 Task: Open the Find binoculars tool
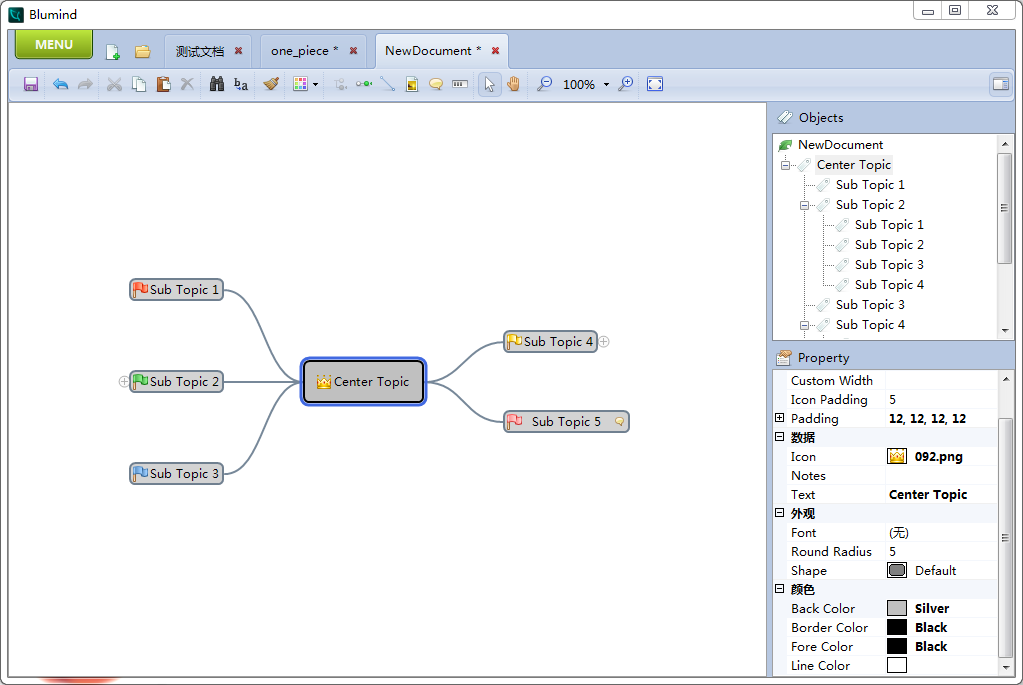pyautogui.click(x=217, y=84)
